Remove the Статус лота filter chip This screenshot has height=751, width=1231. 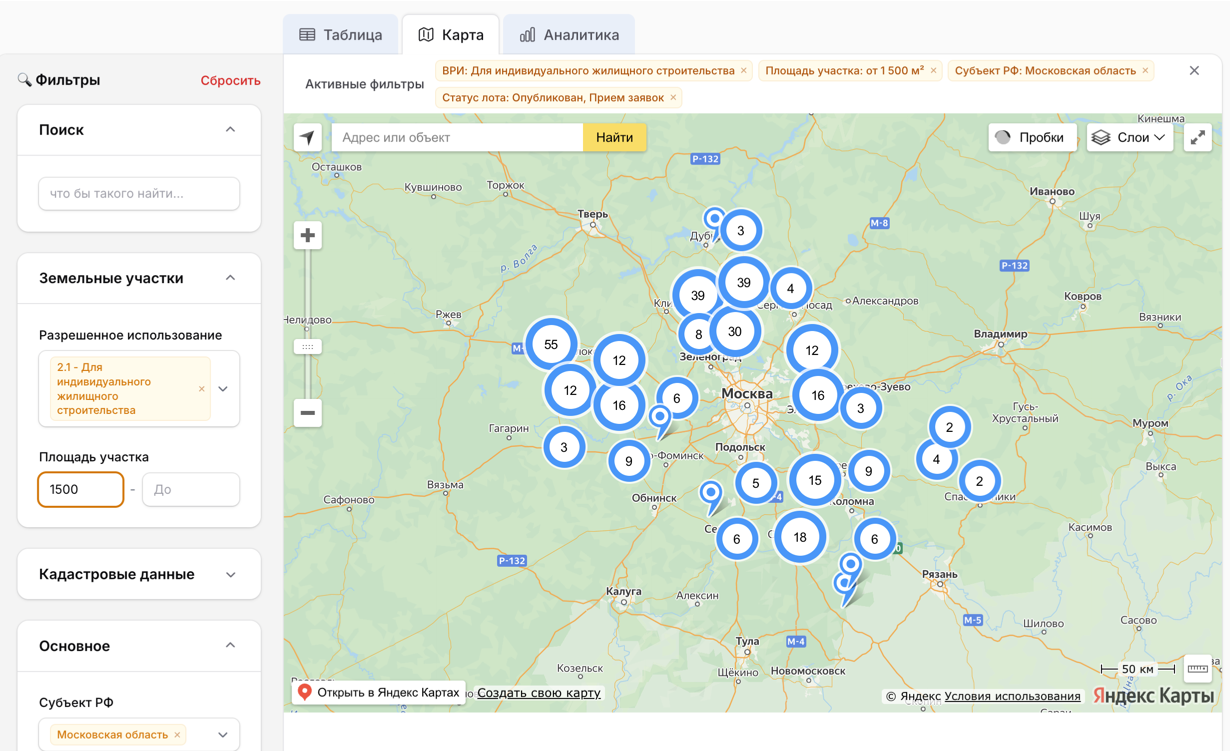pyautogui.click(x=673, y=98)
